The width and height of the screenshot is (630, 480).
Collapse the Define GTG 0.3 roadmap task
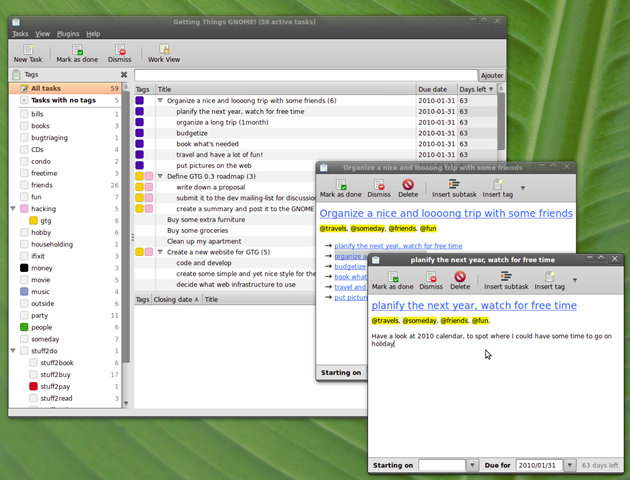160,176
